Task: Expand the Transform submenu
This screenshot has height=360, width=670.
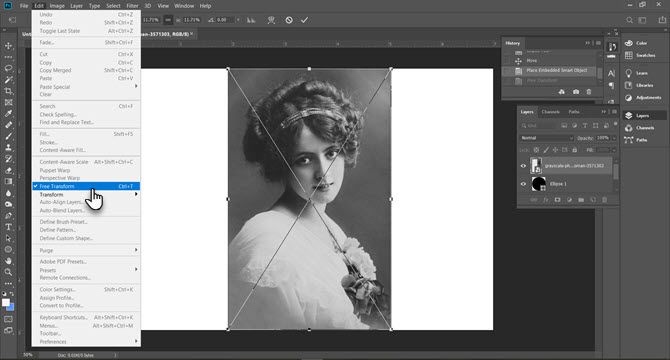Action: point(86,194)
